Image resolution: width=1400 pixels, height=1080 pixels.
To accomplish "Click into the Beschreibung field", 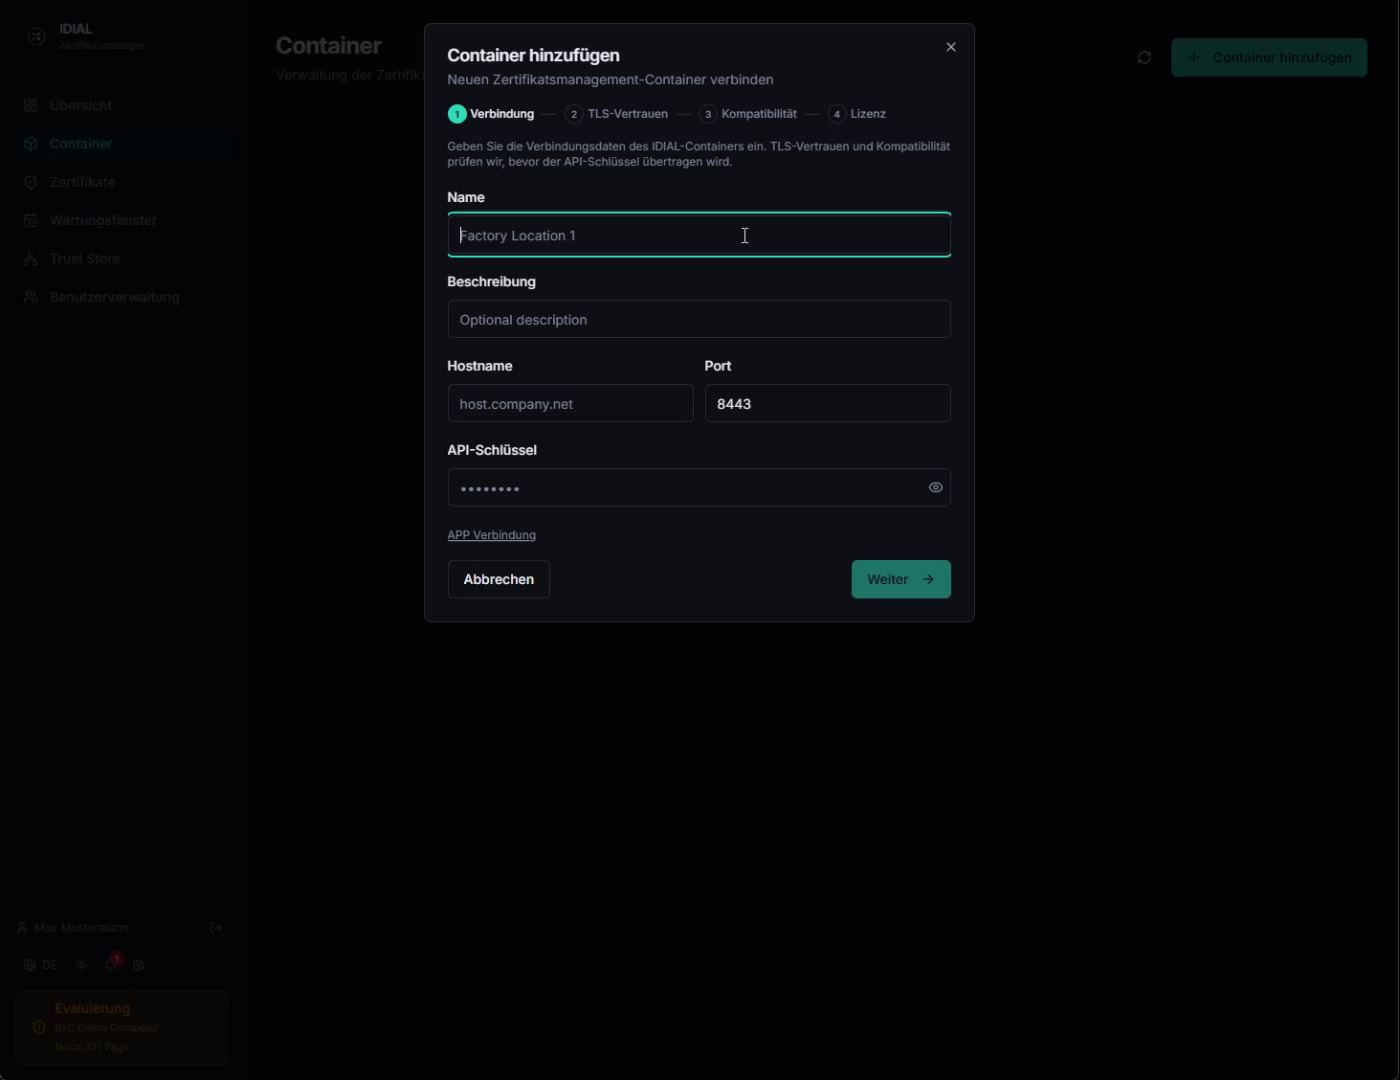I will [x=699, y=319].
